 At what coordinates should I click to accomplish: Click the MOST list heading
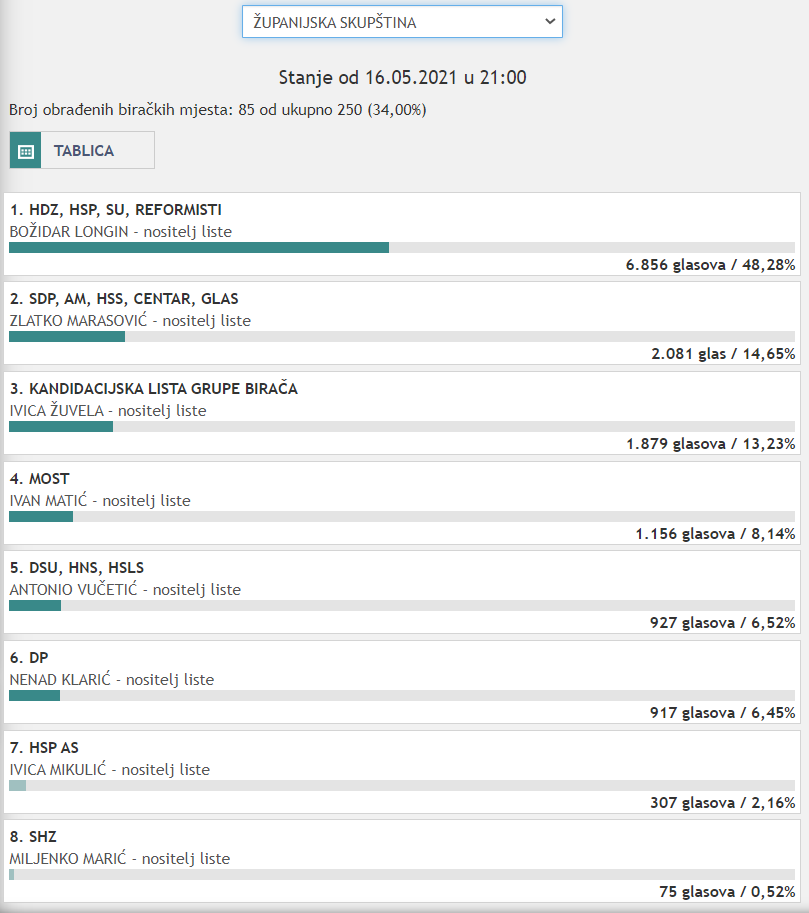coord(39,479)
